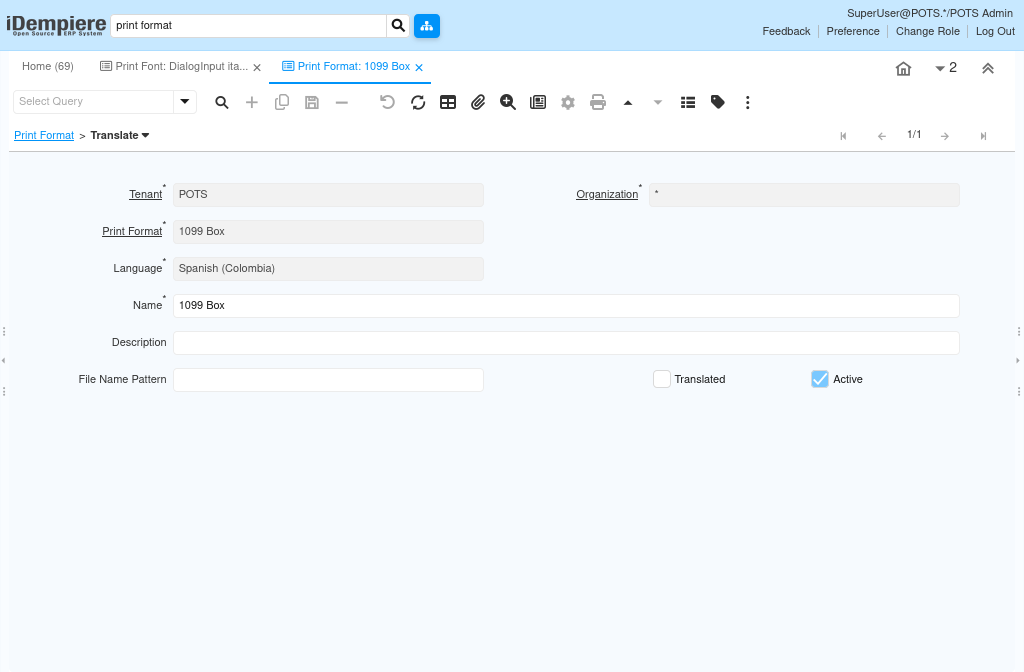The image size is (1024, 672).
Task: Toggle grid view icon
Action: click(x=448, y=103)
